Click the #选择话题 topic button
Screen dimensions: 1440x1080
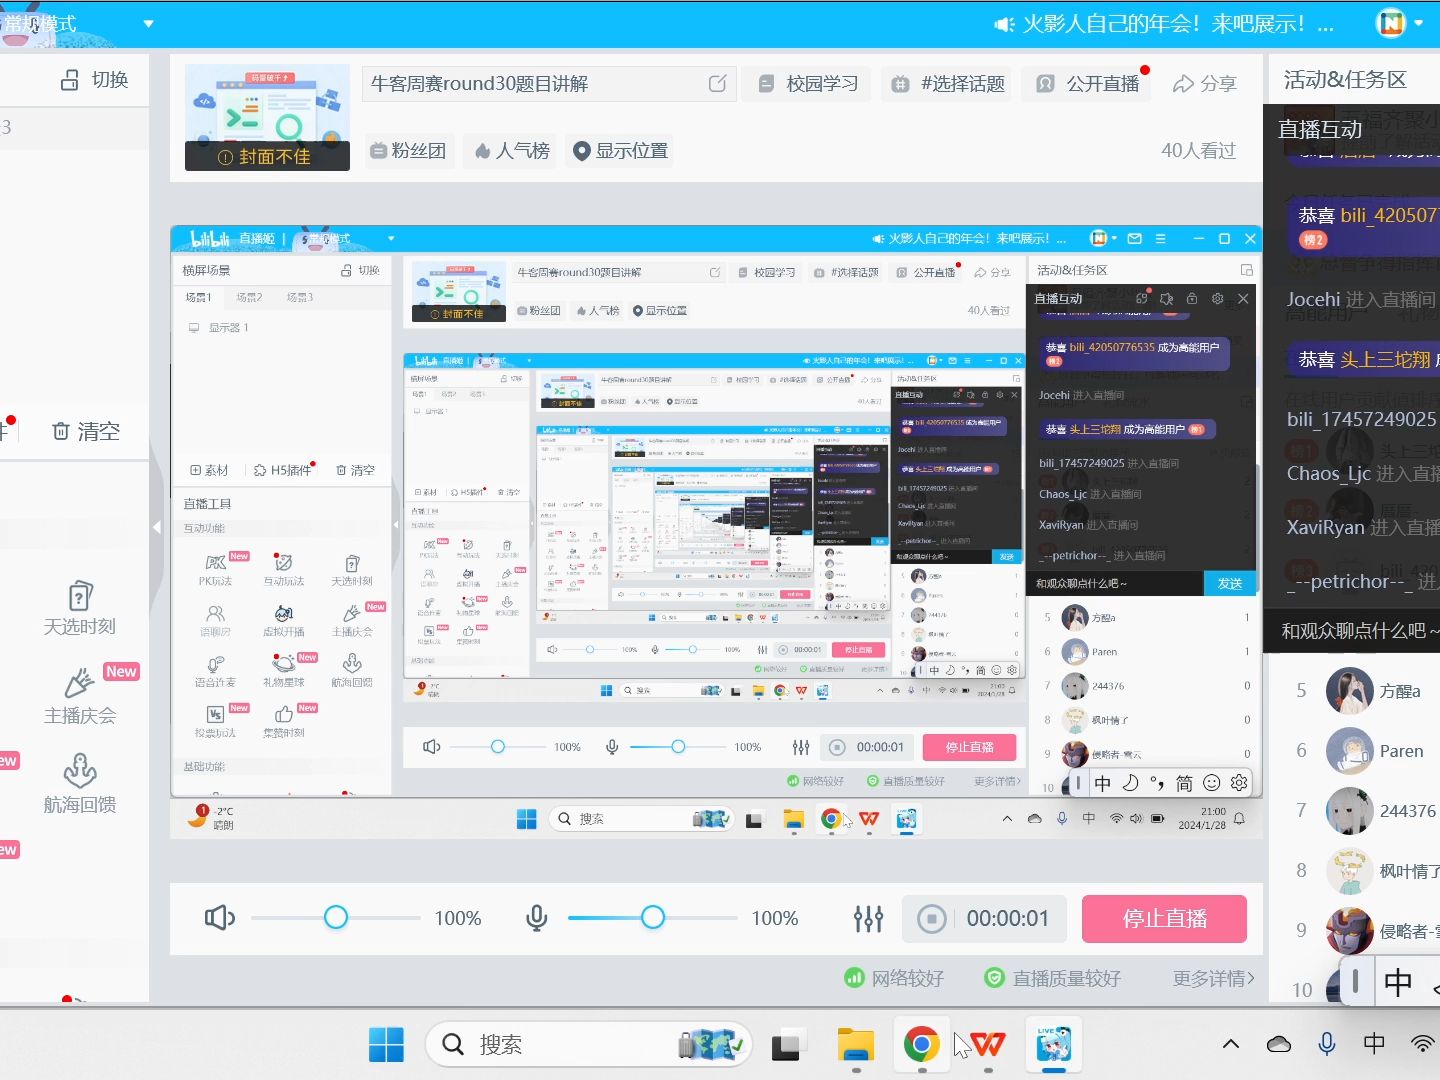[948, 84]
